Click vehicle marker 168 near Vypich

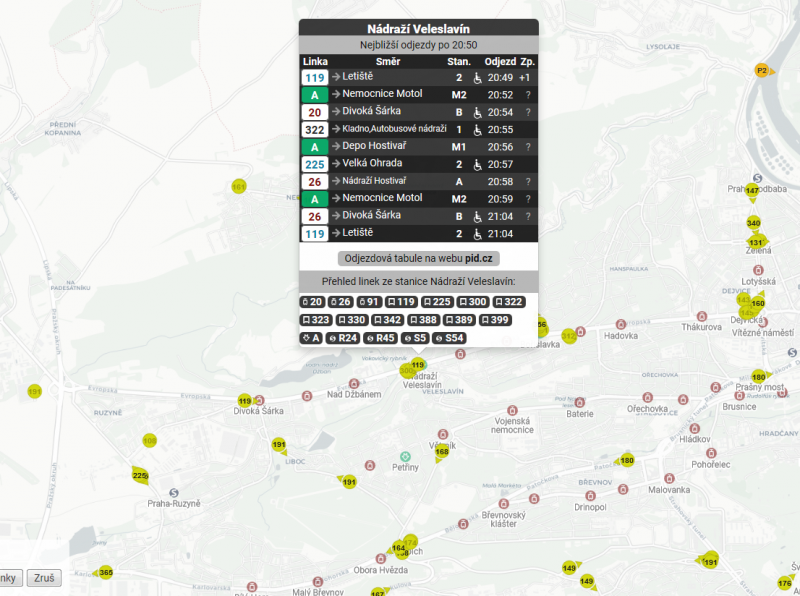442,452
